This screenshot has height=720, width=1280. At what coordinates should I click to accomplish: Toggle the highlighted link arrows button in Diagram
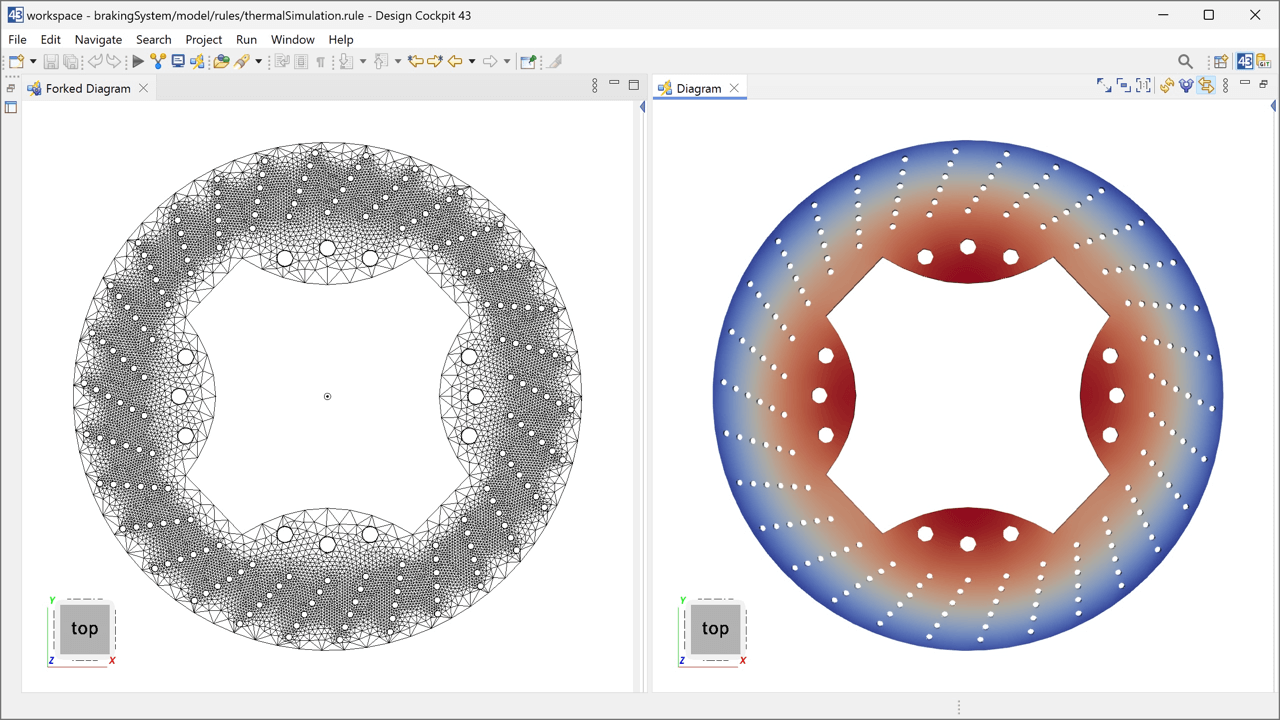tap(1206, 86)
